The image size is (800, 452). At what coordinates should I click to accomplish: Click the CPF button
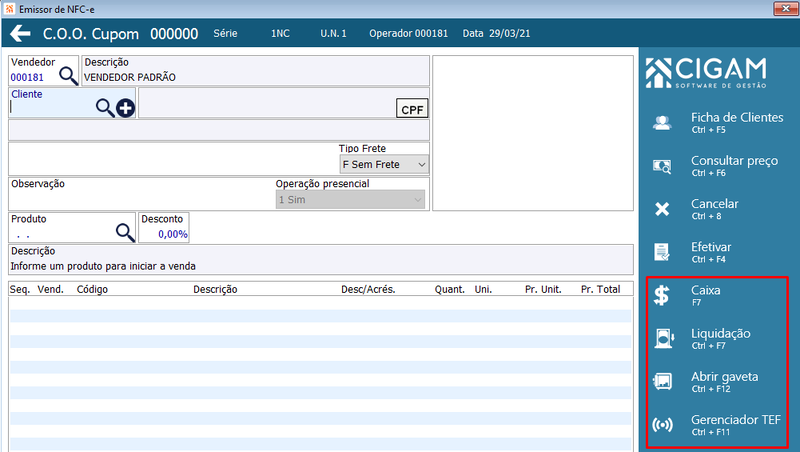pyautogui.click(x=412, y=109)
